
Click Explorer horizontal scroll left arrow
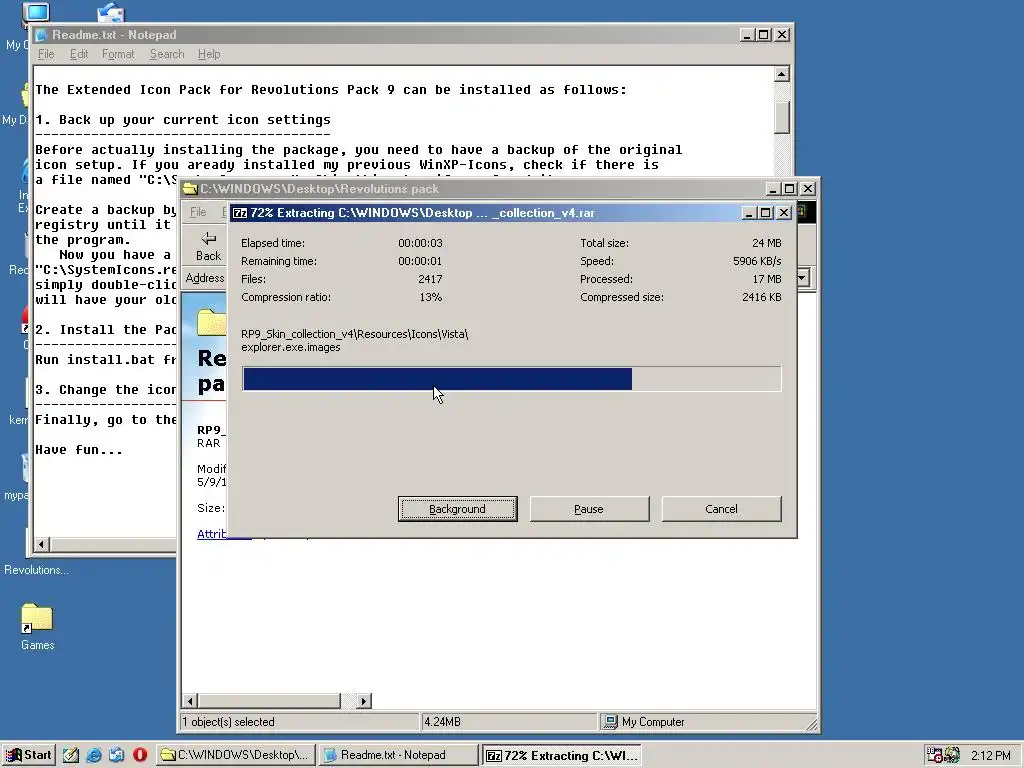(x=189, y=701)
